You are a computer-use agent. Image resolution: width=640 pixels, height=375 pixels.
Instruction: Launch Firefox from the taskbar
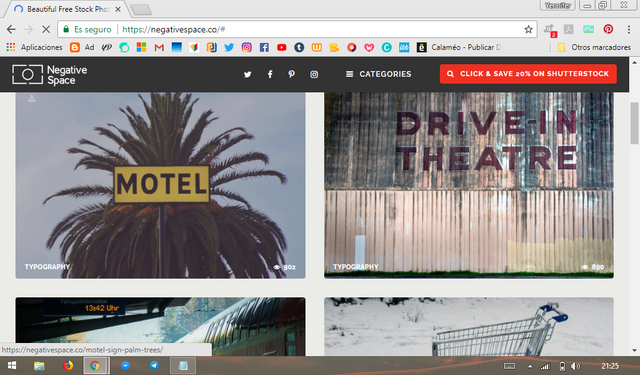pos(68,366)
